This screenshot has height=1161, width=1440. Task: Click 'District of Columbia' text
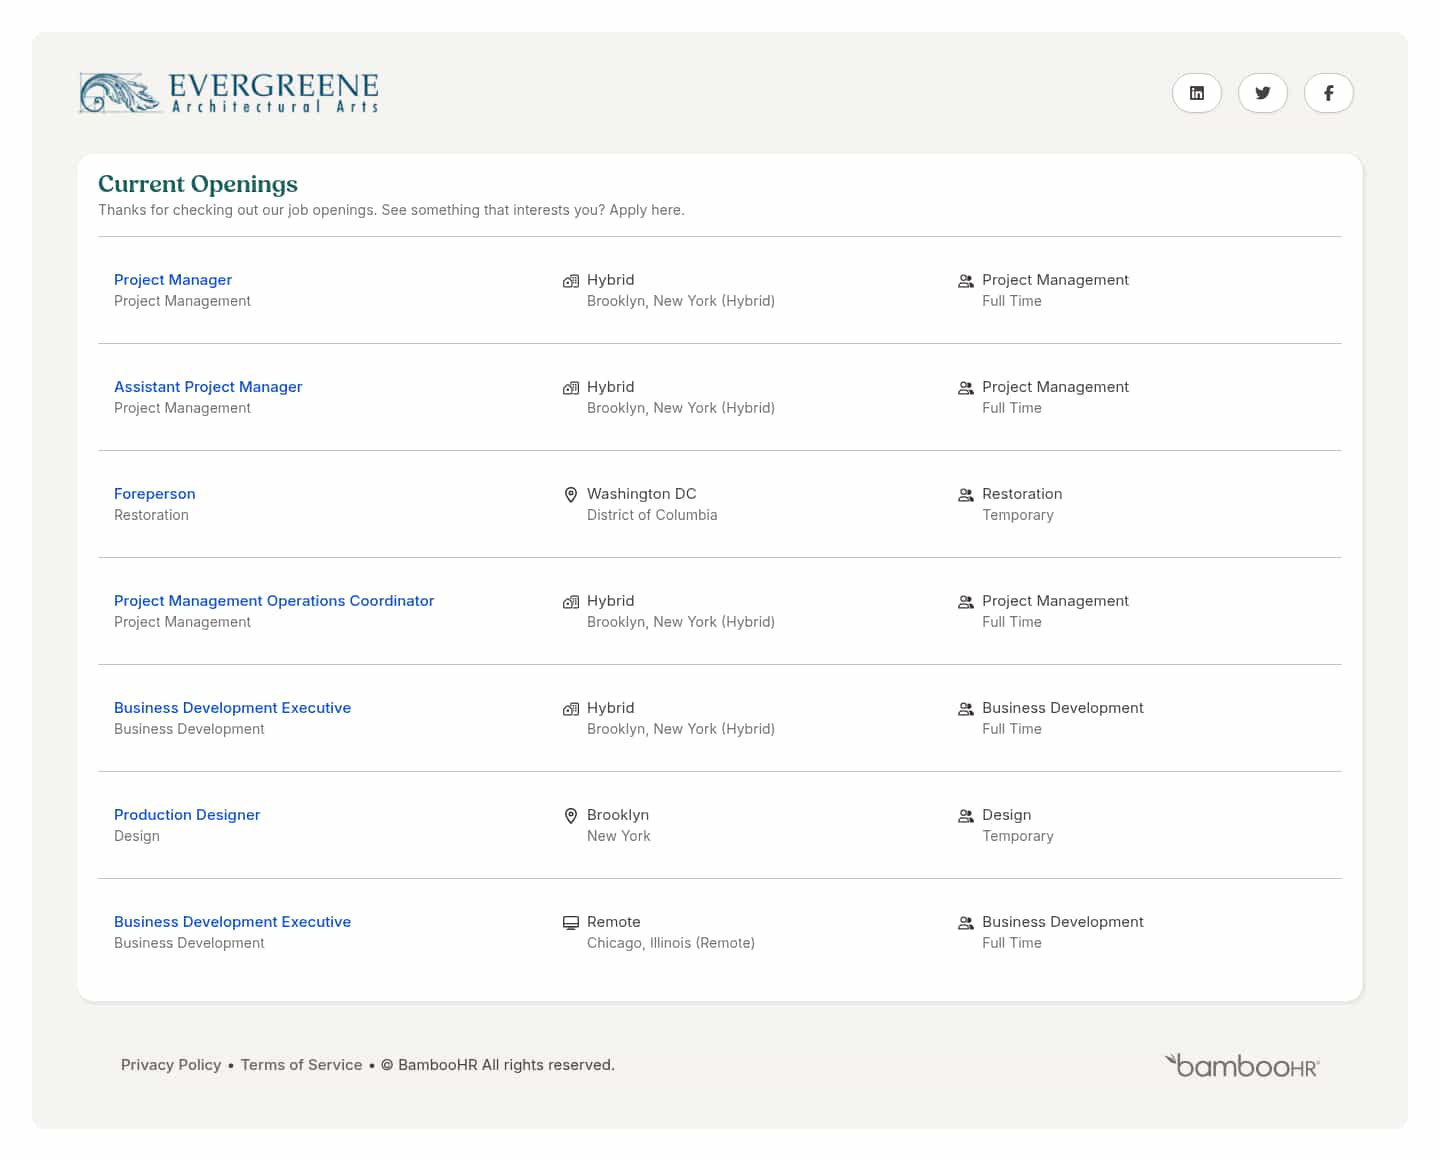click(x=652, y=515)
